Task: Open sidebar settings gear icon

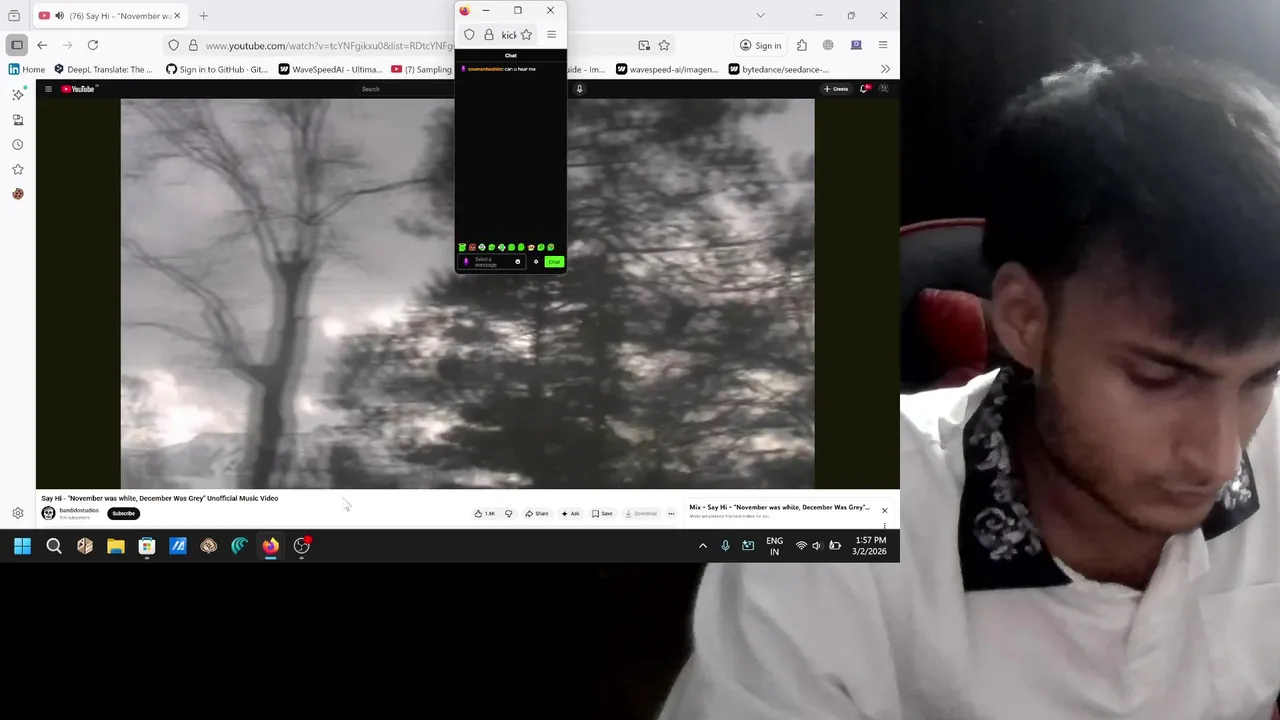Action: (18, 513)
